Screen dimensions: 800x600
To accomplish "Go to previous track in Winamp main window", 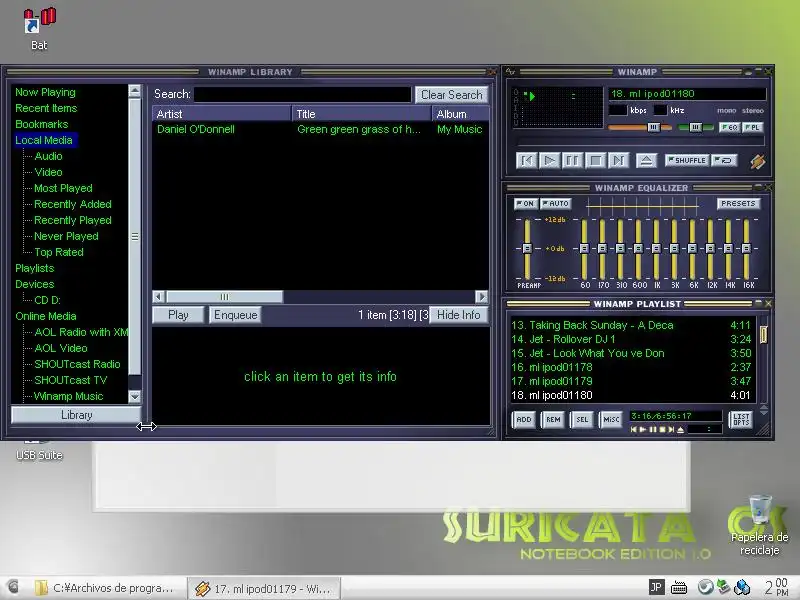I will [x=527, y=161].
